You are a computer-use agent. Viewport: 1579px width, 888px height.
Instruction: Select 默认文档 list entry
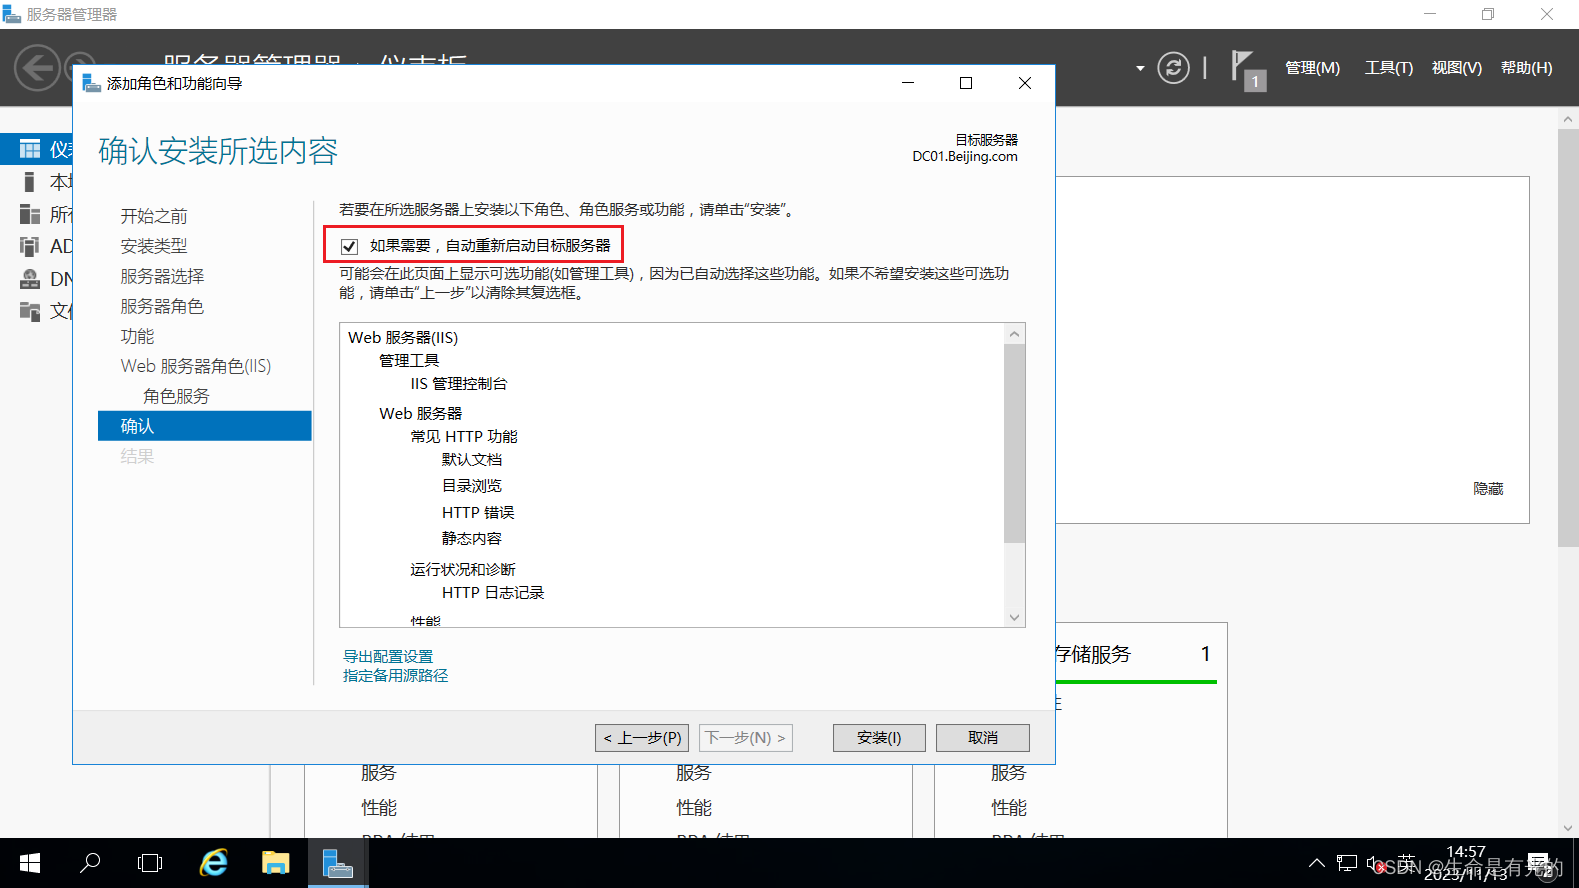(472, 460)
